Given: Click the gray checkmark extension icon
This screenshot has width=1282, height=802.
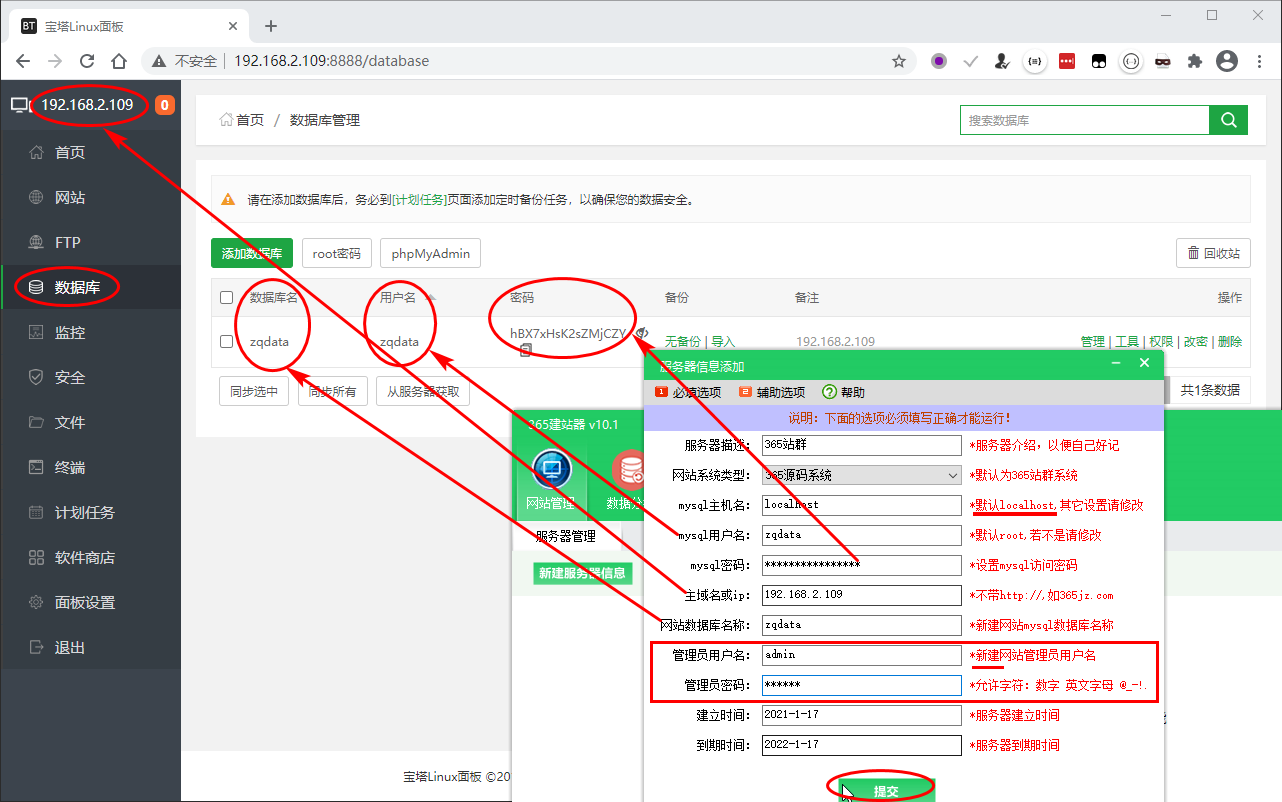Looking at the screenshot, I should (970, 61).
